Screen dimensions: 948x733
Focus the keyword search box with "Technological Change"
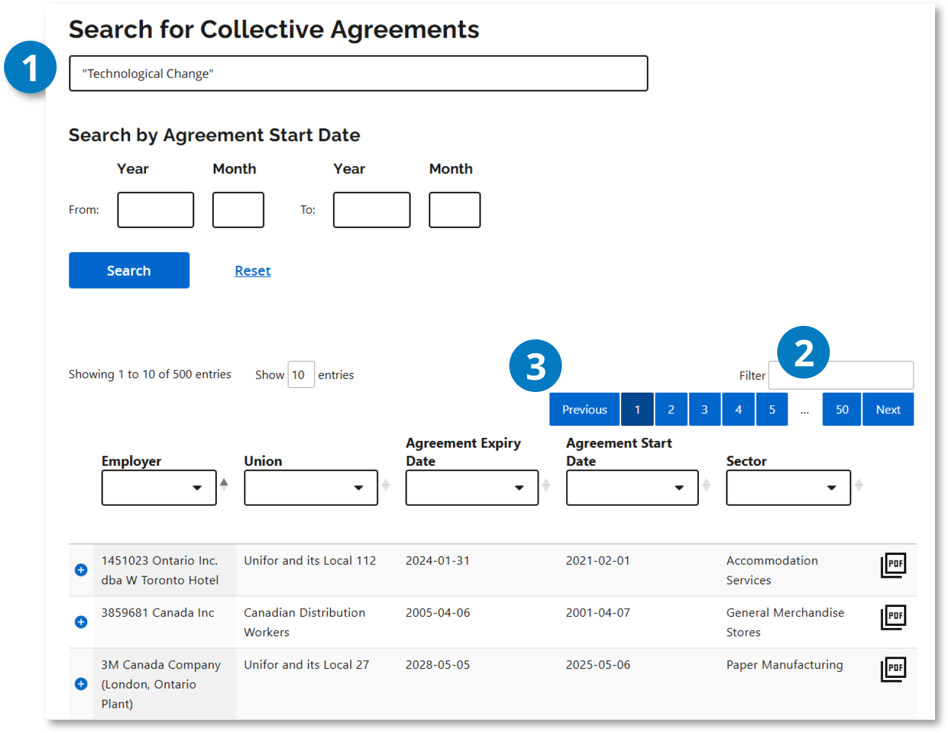point(359,73)
